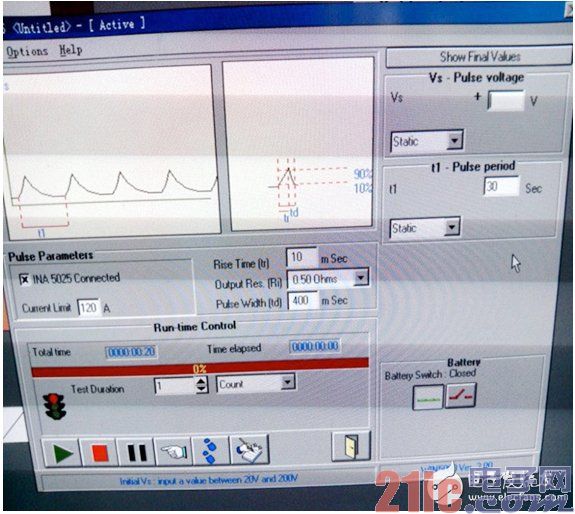Click the Show Final Values button

(479, 57)
